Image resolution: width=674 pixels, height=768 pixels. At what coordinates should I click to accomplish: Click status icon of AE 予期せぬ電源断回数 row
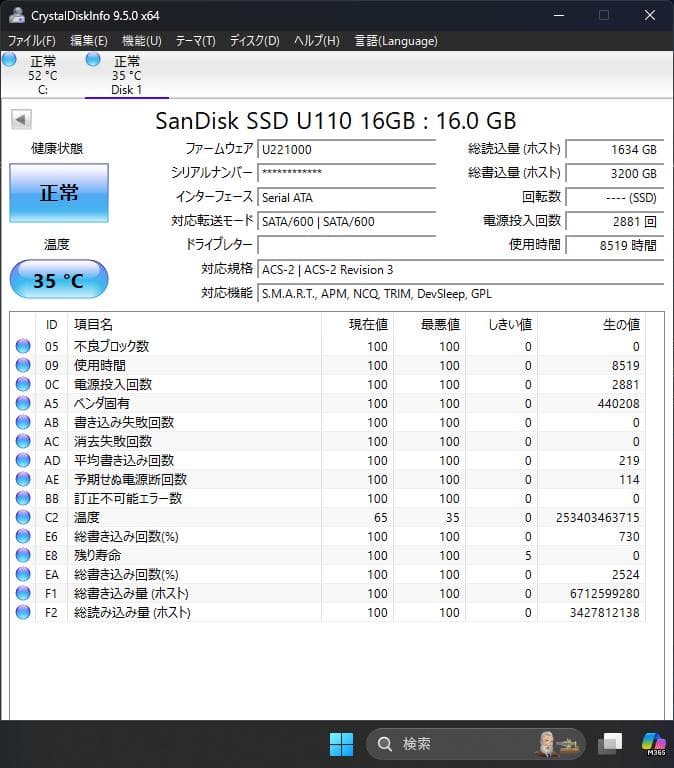tap(23, 480)
